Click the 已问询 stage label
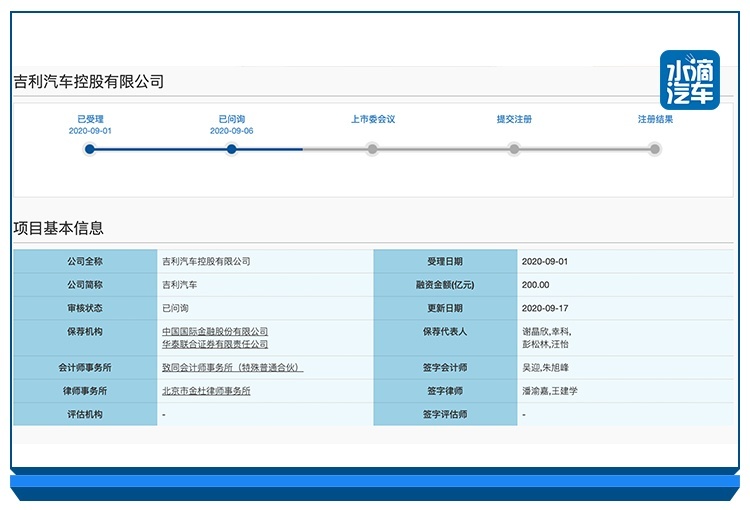The height and width of the screenshot is (510, 750). 232,119
